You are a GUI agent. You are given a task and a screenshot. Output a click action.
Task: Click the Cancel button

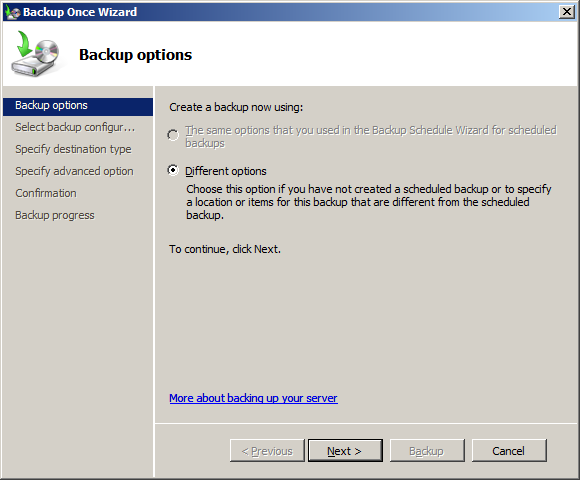point(509,450)
